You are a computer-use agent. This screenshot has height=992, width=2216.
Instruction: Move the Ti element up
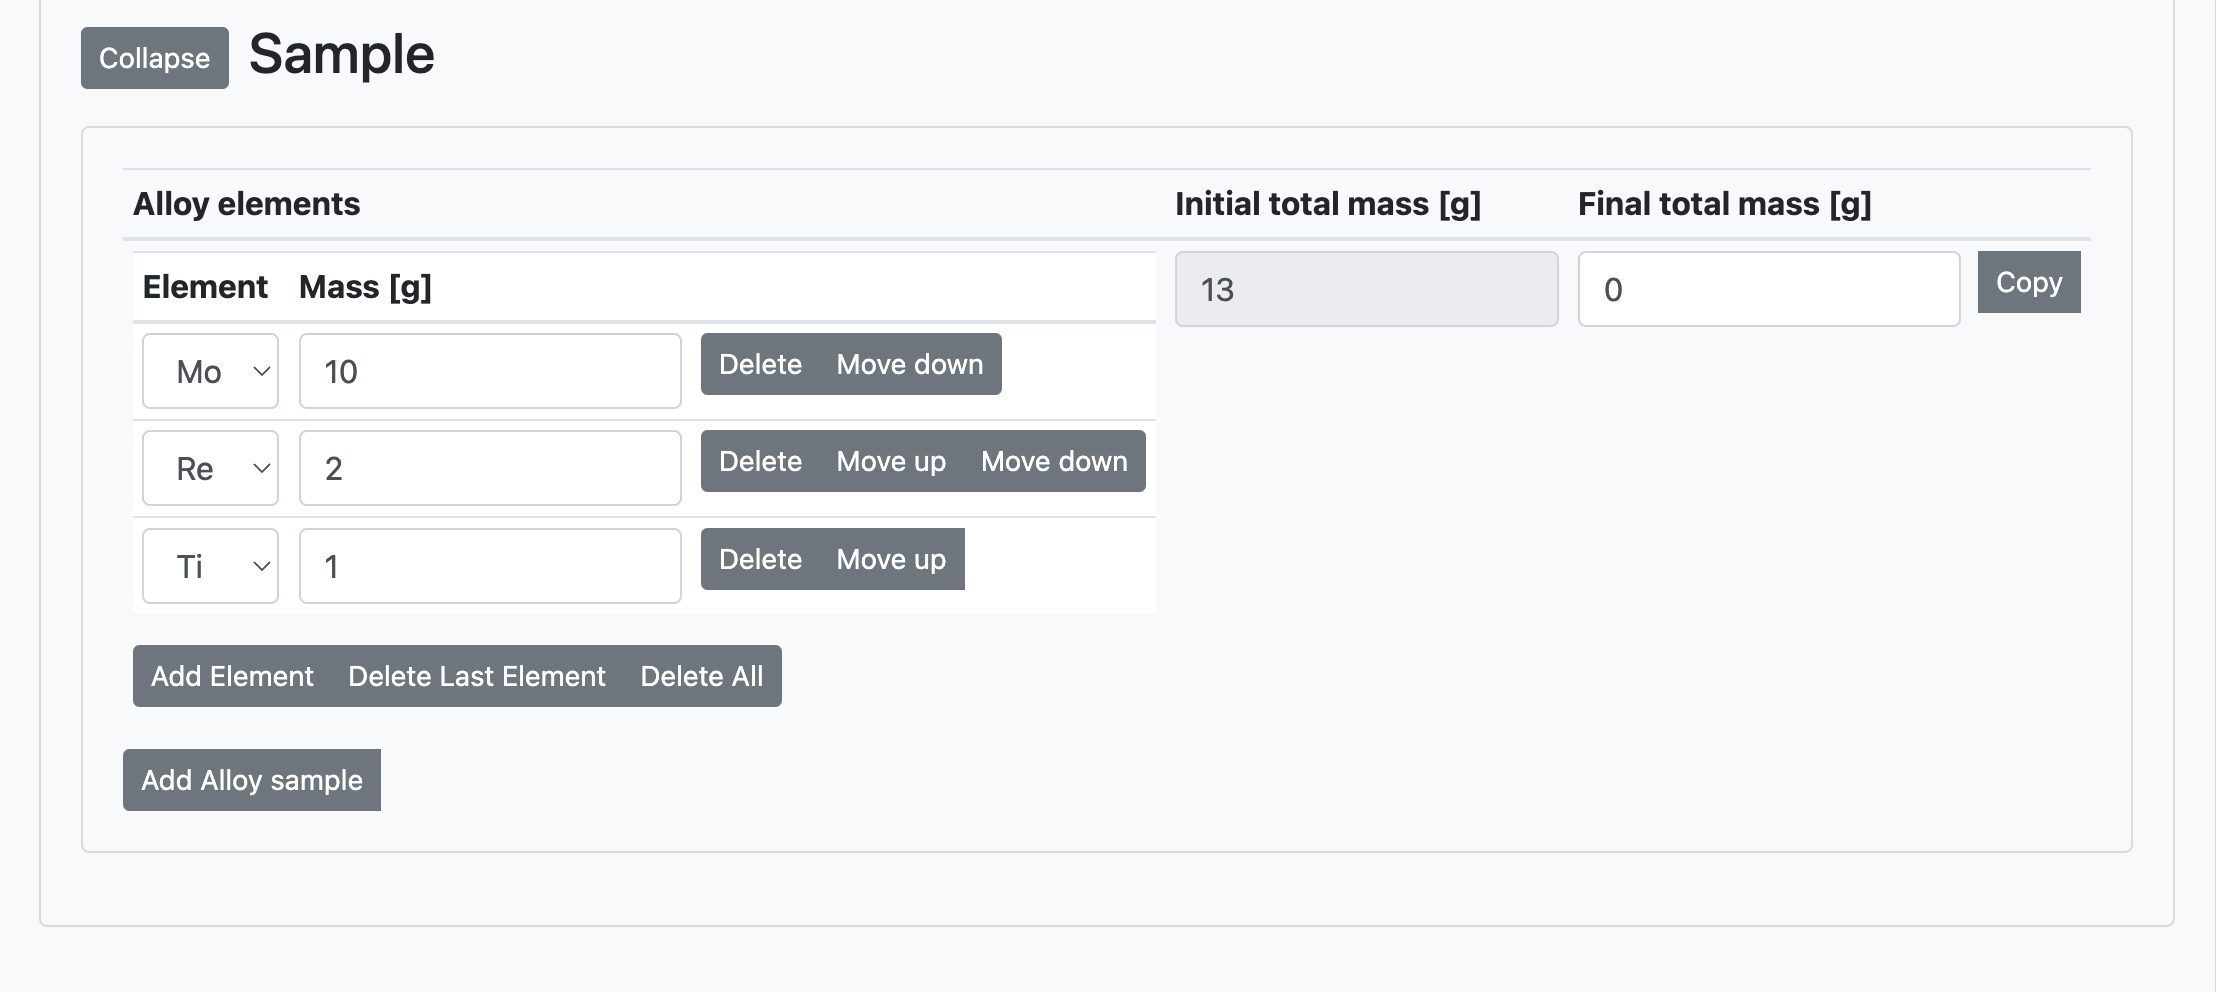tap(890, 559)
